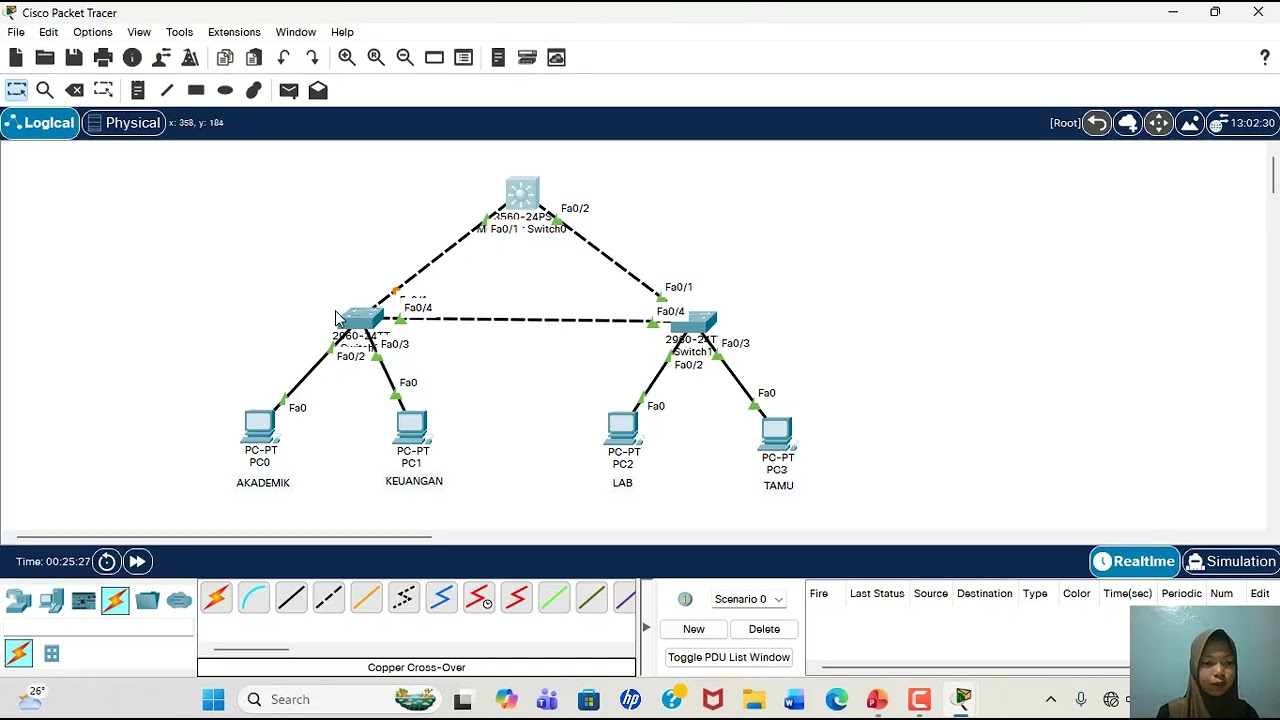Choose the Copper Straight-Through cable
The image size is (1280, 720).
tap(291, 598)
